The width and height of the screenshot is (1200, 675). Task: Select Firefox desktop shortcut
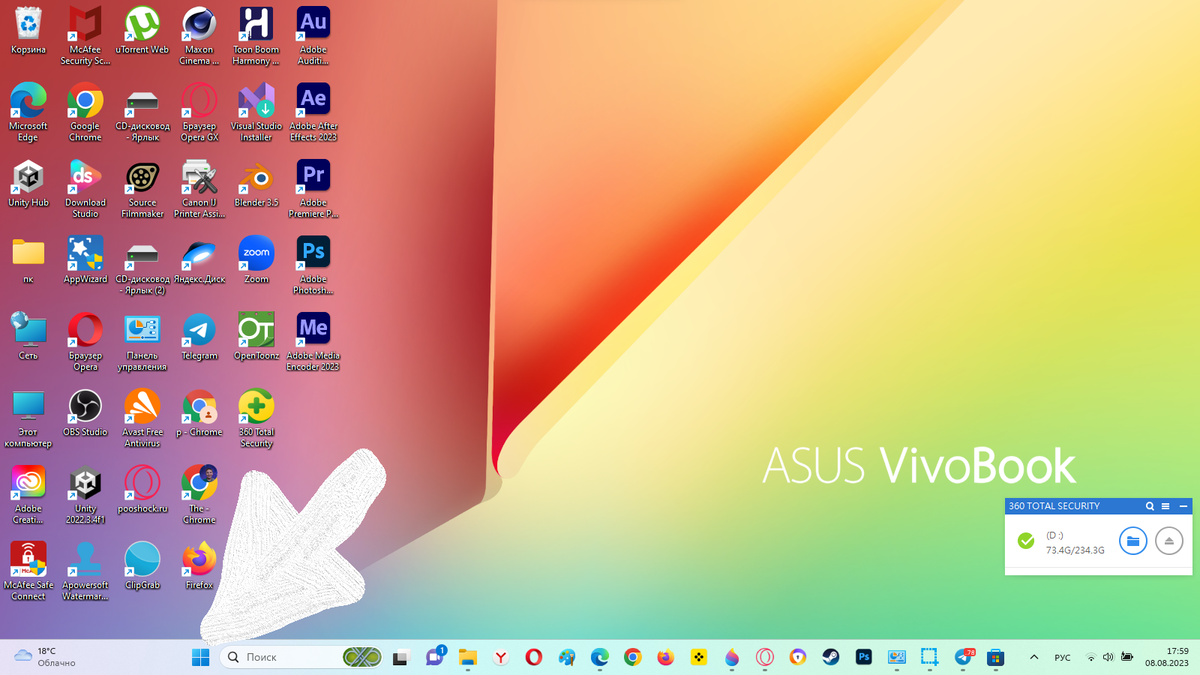(199, 566)
